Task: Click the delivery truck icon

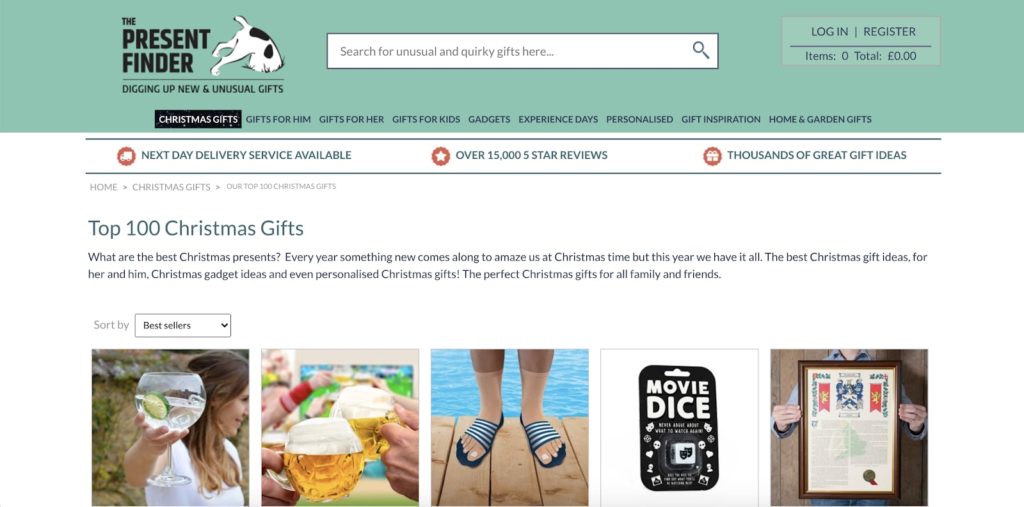Action: pyautogui.click(x=126, y=155)
